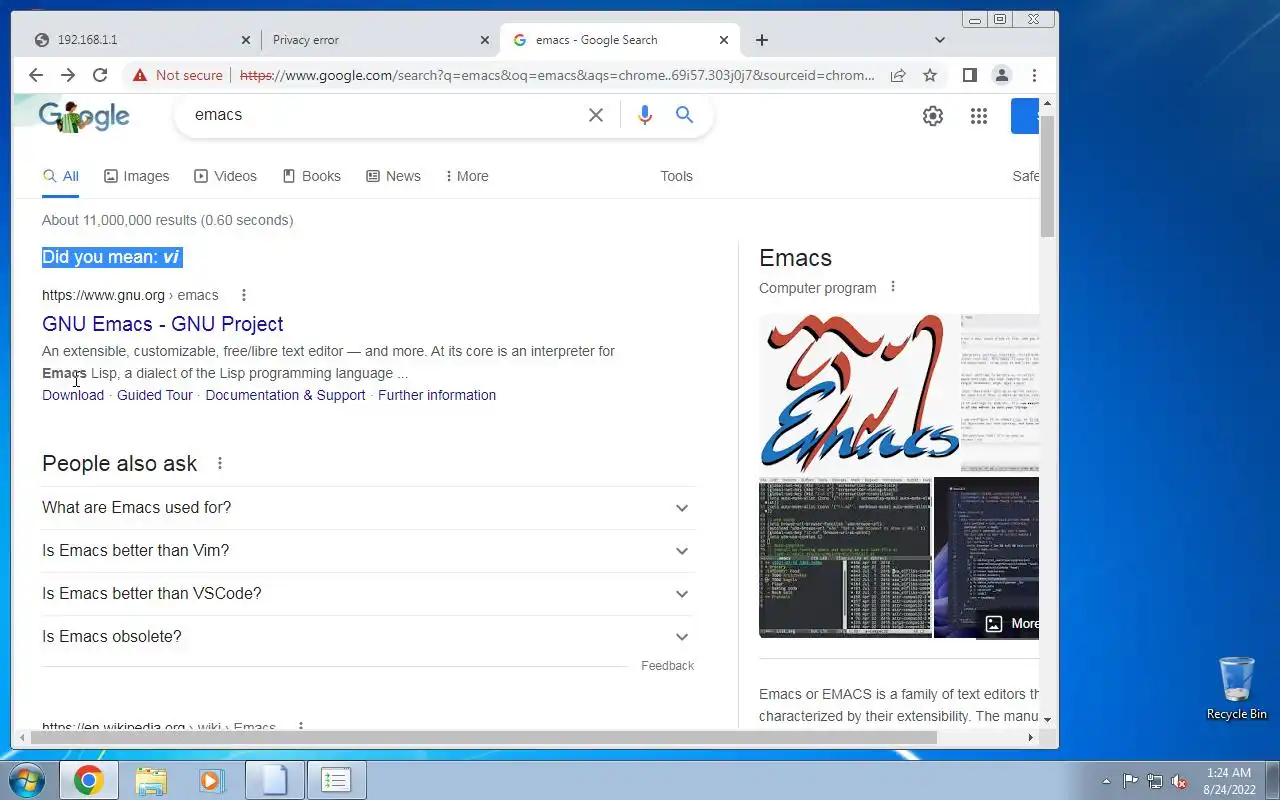Viewport: 1280px width, 800px height.
Task: Click the horizontal scrollbar thumb
Action: [x=484, y=738]
